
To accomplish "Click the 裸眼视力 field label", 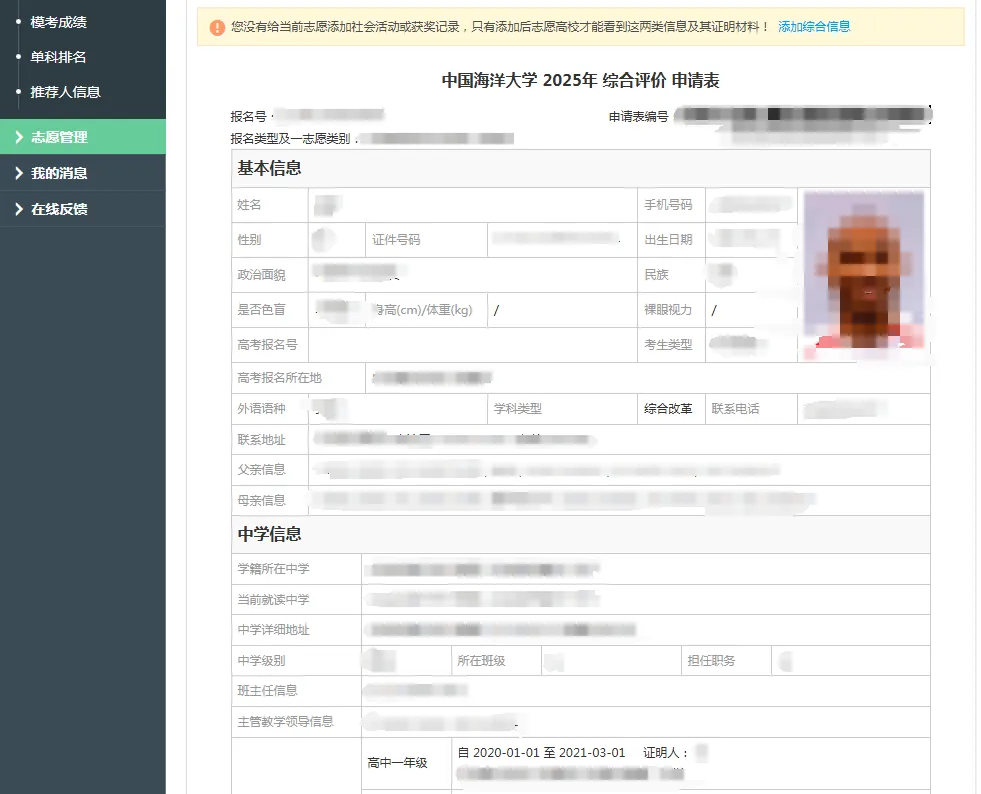I will 668,310.
